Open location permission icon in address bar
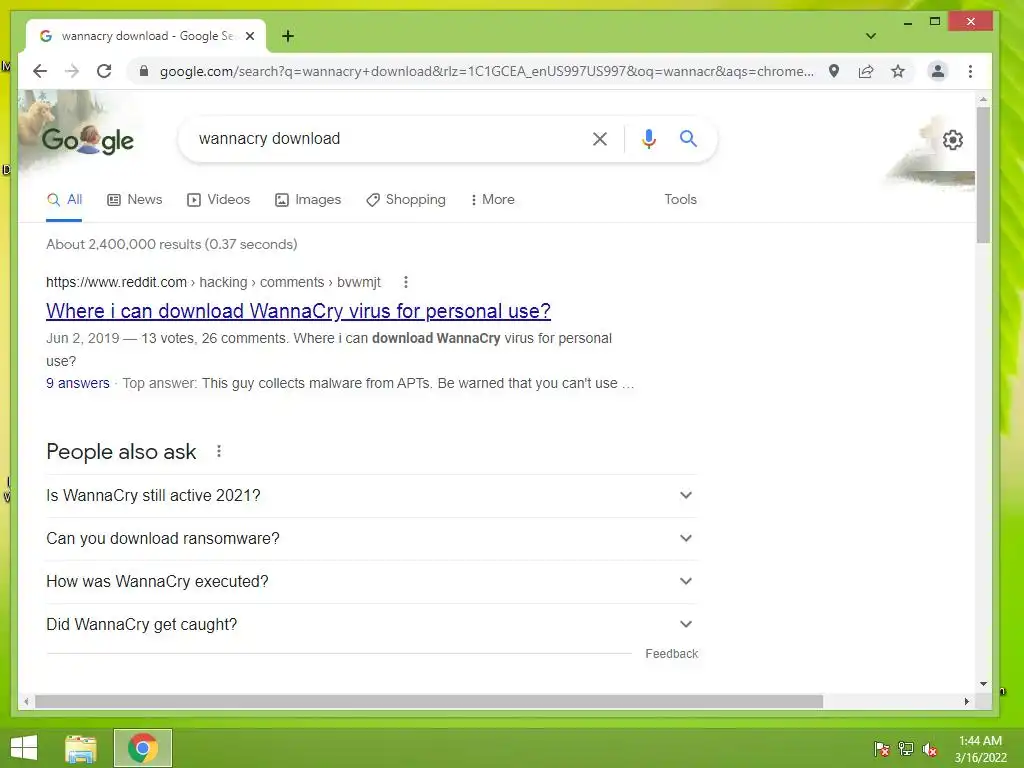 834,71
